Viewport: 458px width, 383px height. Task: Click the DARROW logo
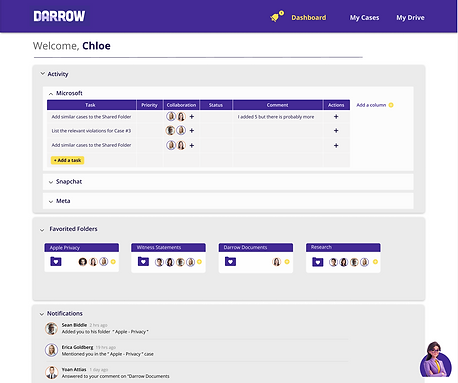coord(59,16)
